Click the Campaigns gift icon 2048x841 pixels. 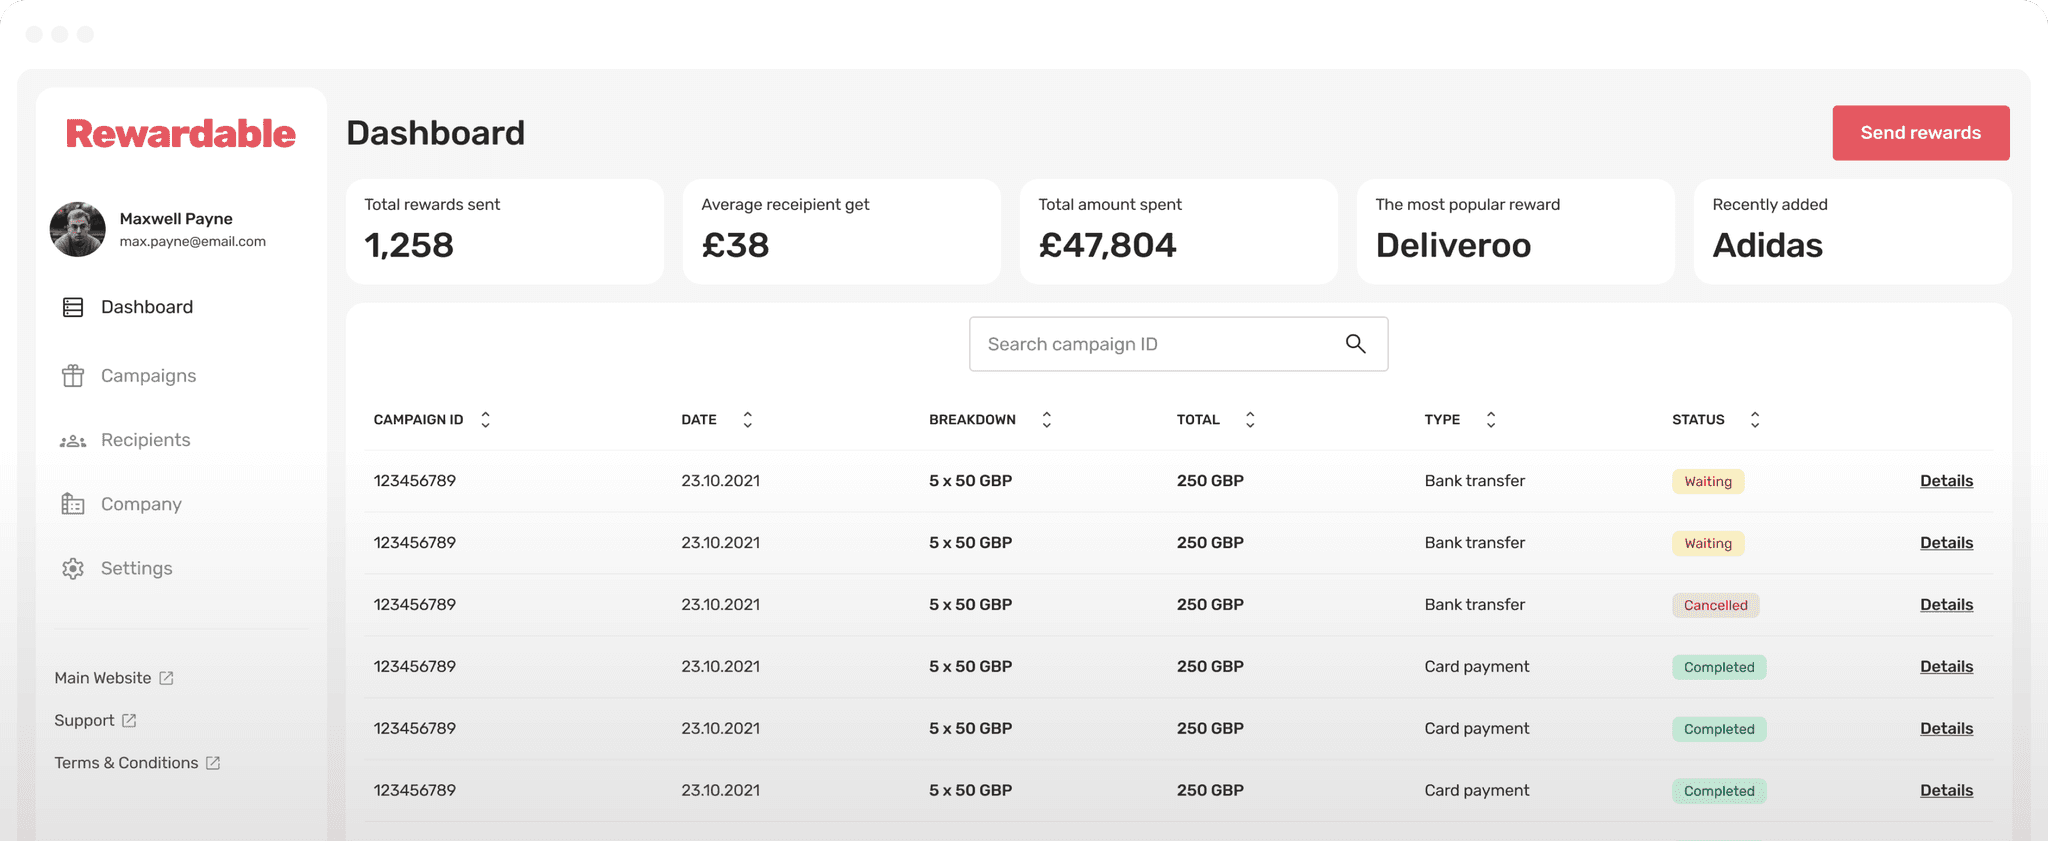tap(73, 375)
